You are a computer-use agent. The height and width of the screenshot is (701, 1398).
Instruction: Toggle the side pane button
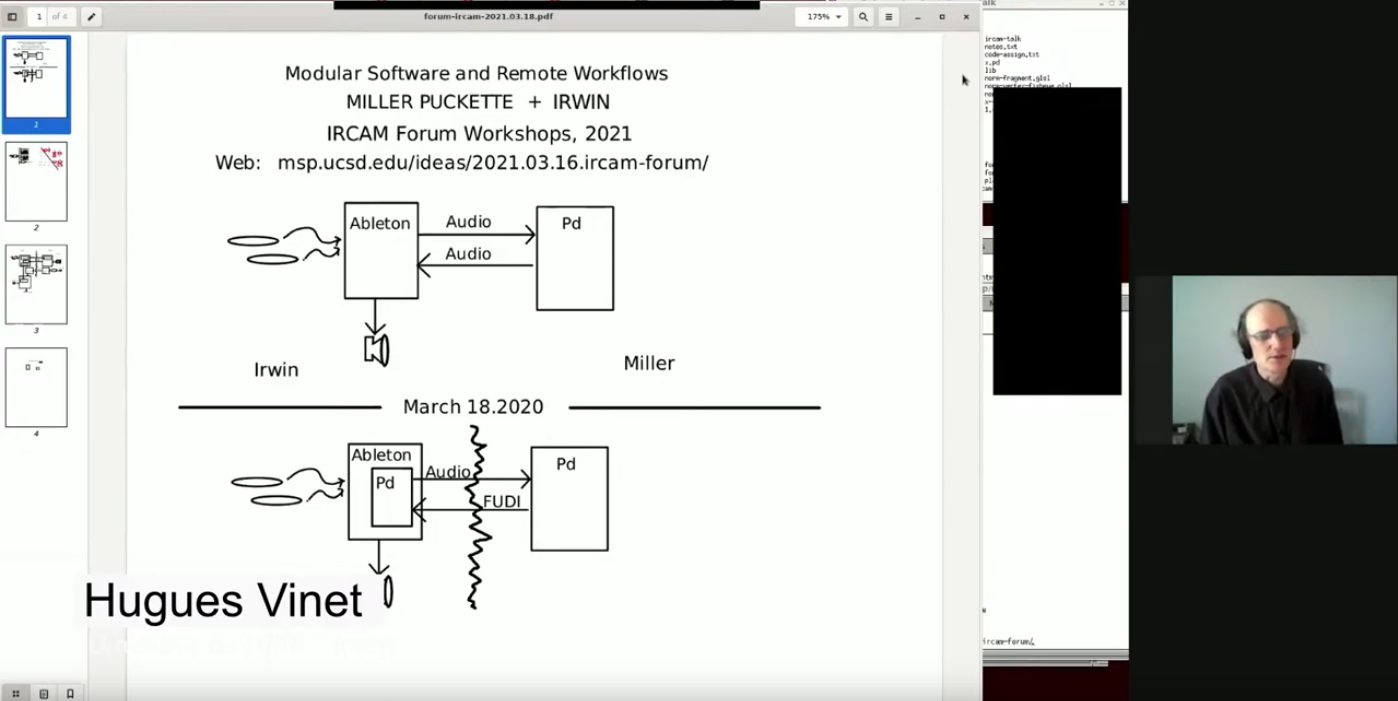(x=12, y=17)
